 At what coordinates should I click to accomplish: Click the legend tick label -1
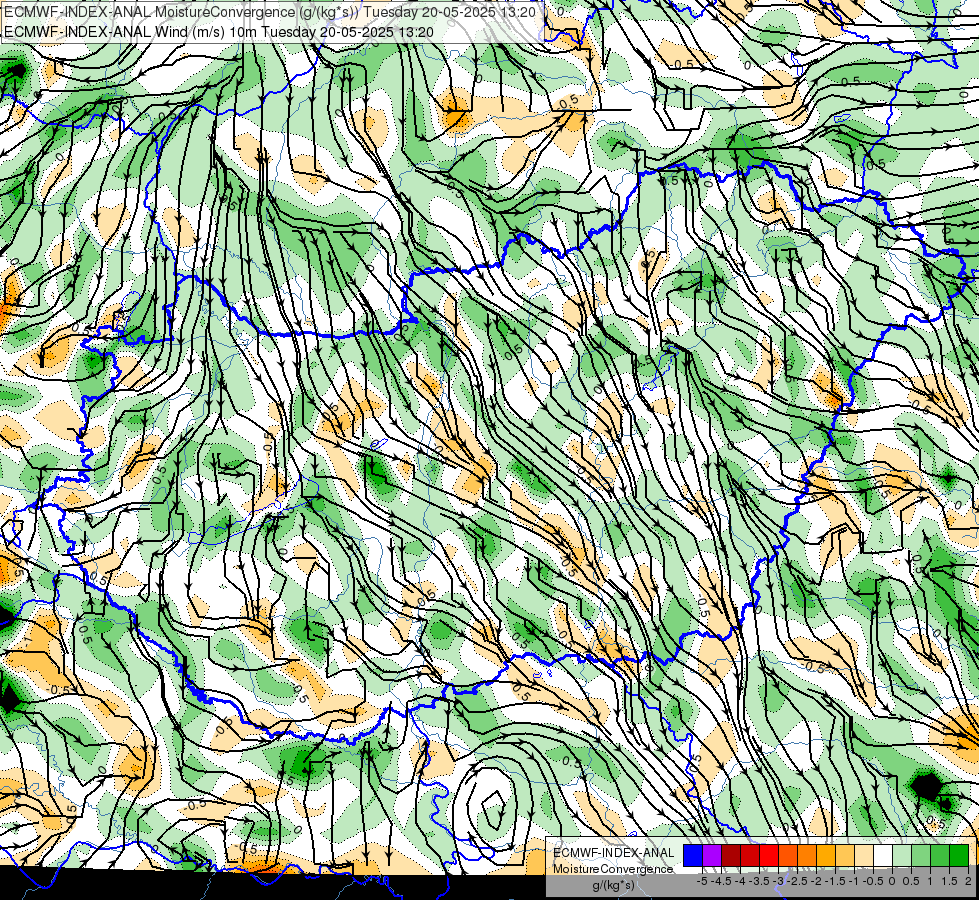[854, 881]
